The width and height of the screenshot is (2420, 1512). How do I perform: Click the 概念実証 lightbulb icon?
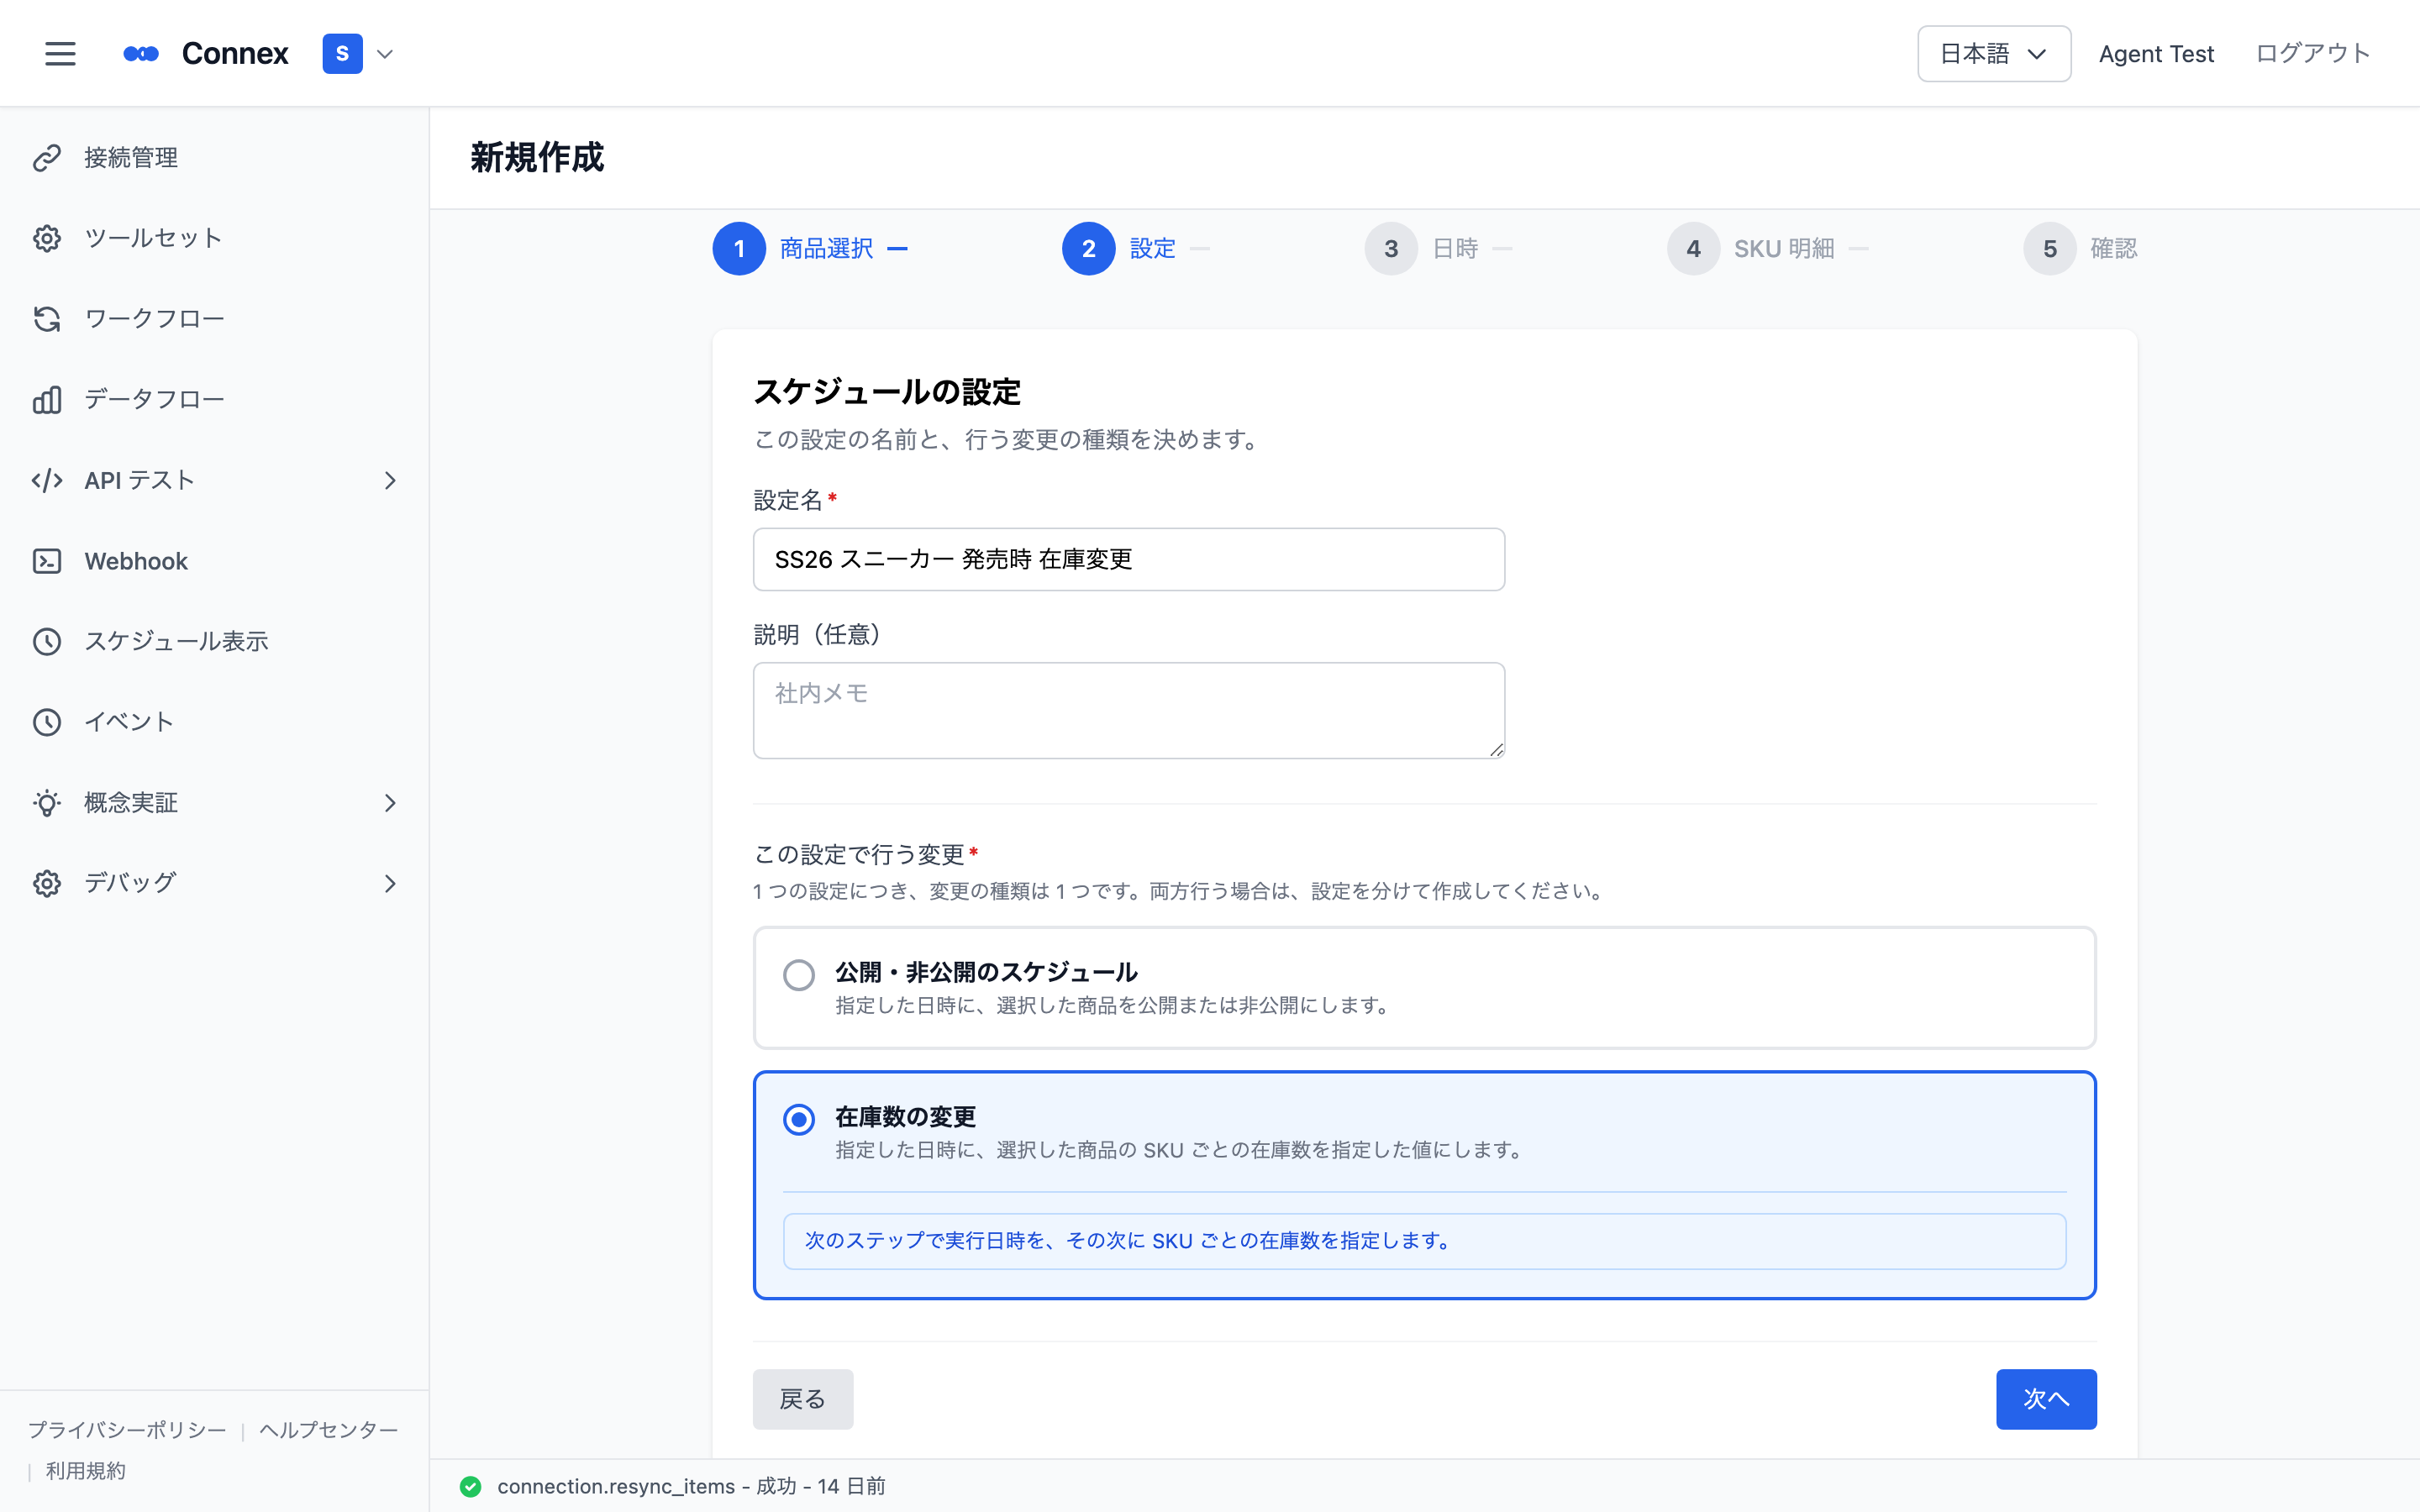pos(47,803)
